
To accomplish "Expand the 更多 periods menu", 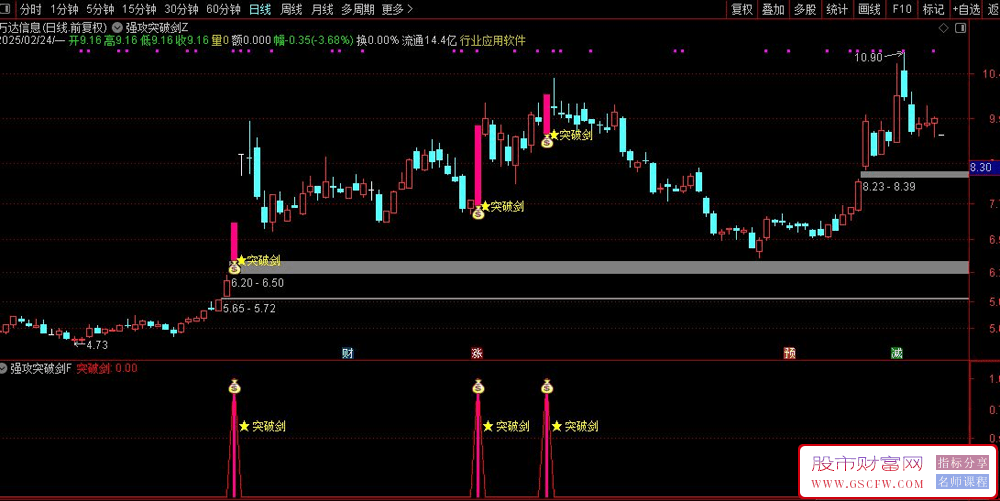I will tap(397, 9).
